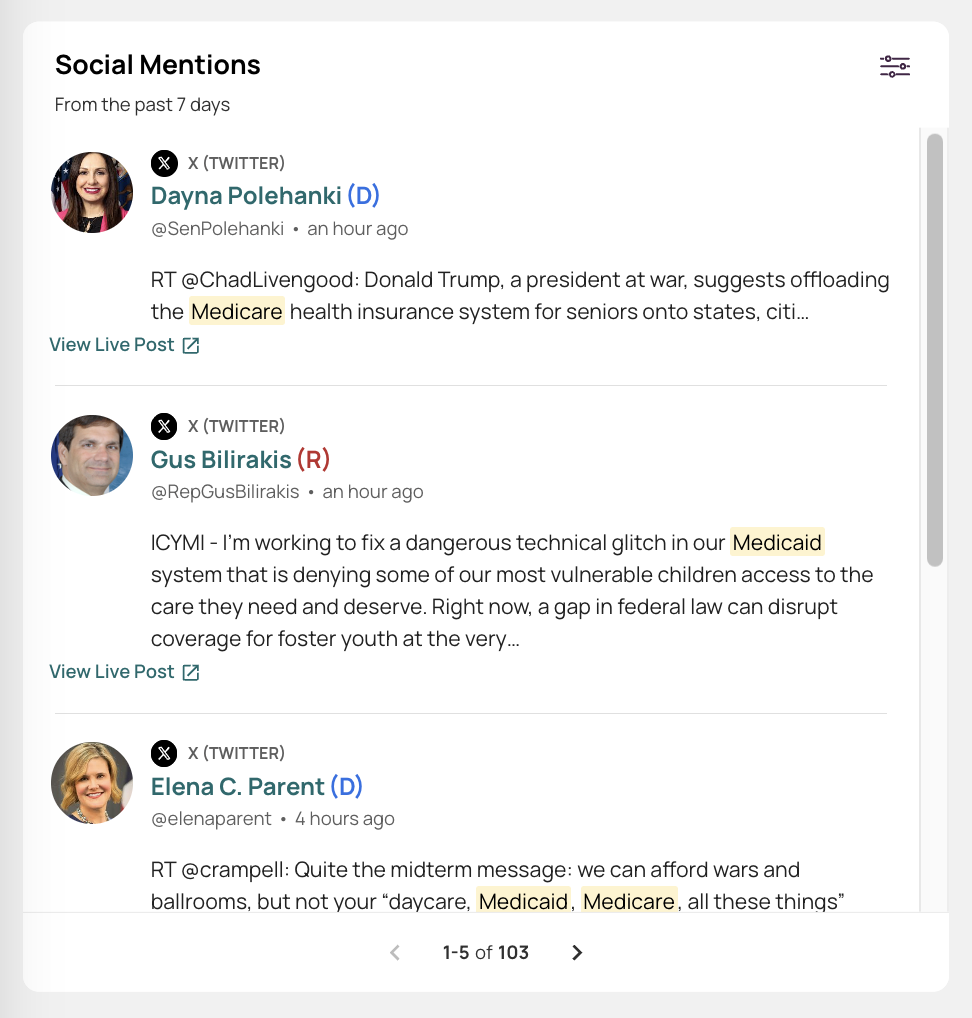Image resolution: width=972 pixels, height=1018 pixels.
Task: View Live Post for Dayna Polehanki's retweet
Action: tap(124, 345)
